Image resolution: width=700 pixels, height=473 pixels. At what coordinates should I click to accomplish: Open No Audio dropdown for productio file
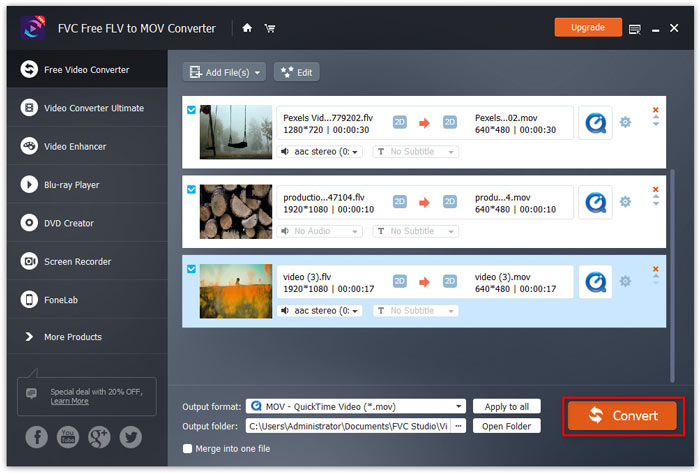click(320, 231)
